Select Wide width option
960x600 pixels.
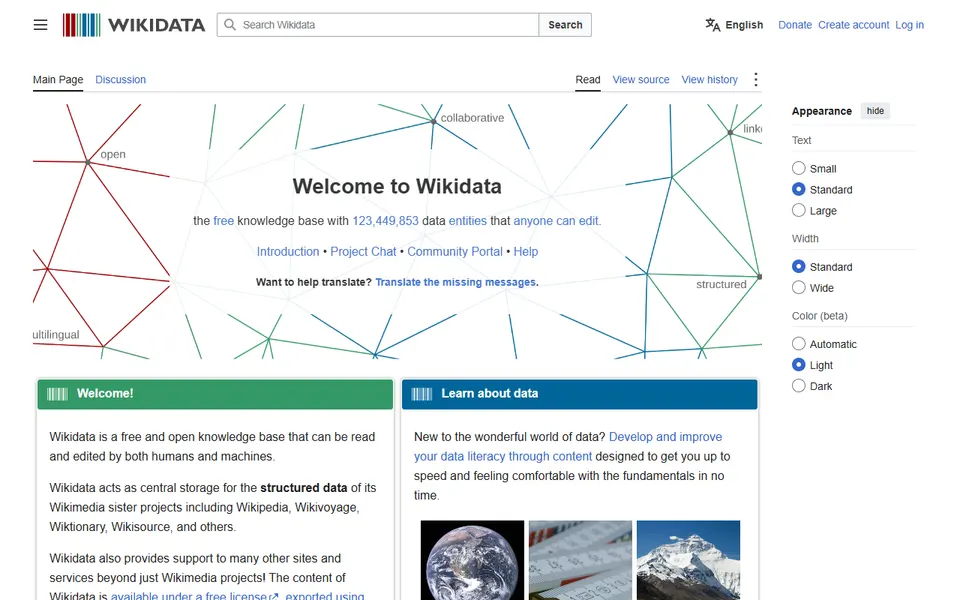(798, 287)
